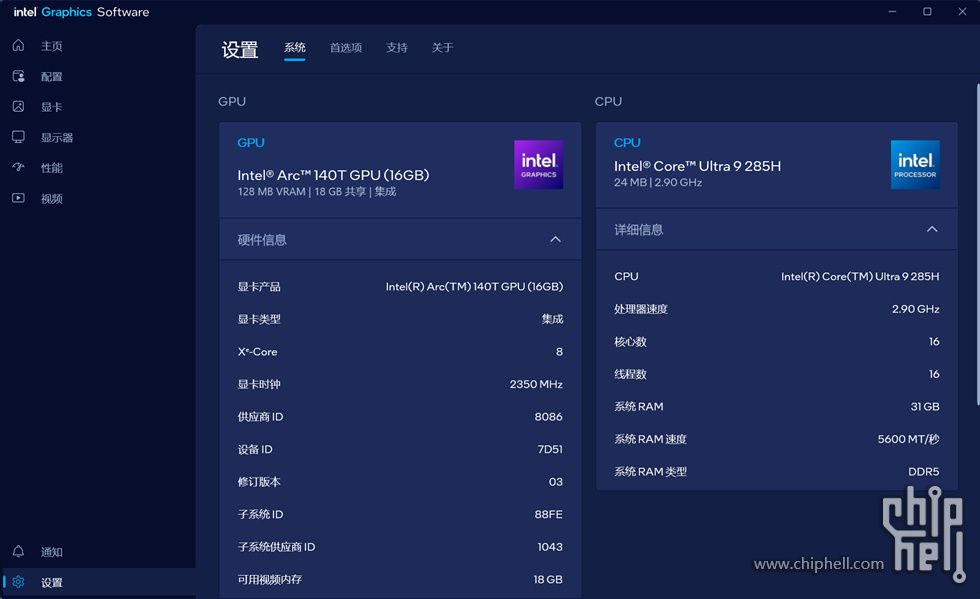Select the 显示器 monitor icon
The width and height of the screenshot is (980, 599).
click(18, 137)
